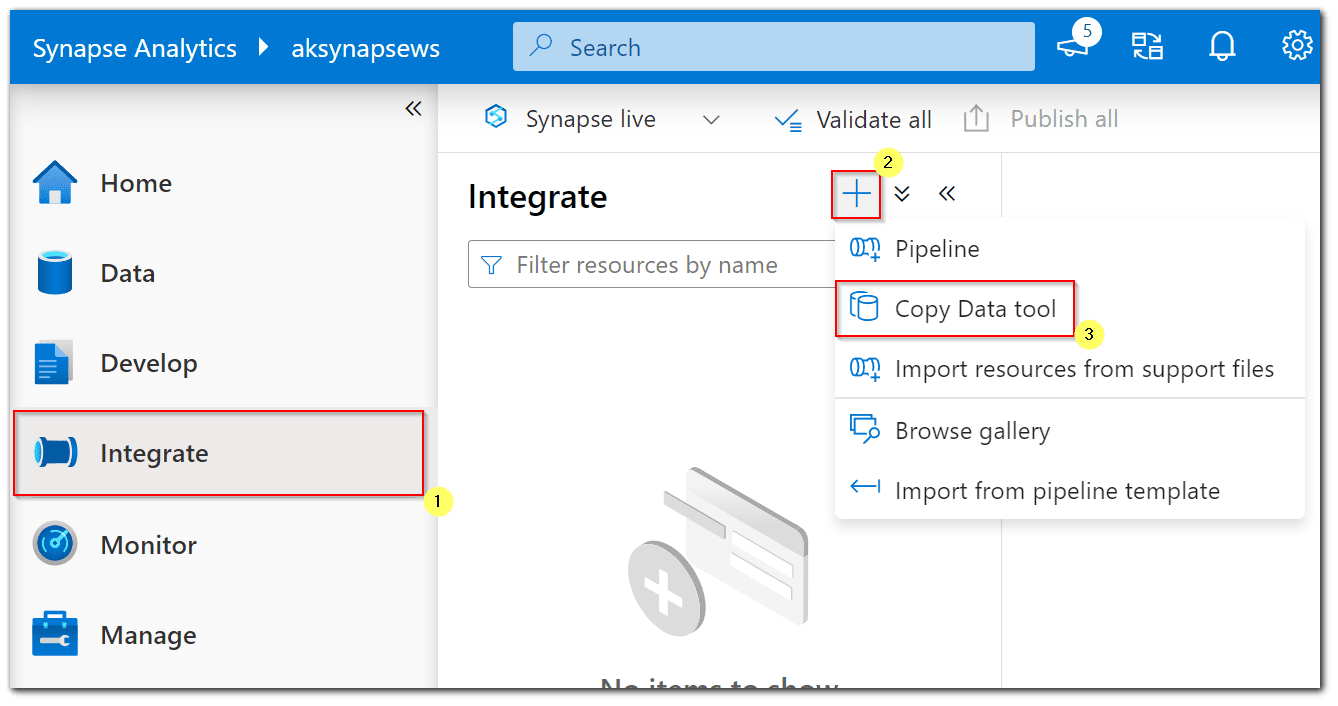This screenshot has width=1338, height=706.
Task: Click the aksynapsews workspace name
Action: (365, 48)
